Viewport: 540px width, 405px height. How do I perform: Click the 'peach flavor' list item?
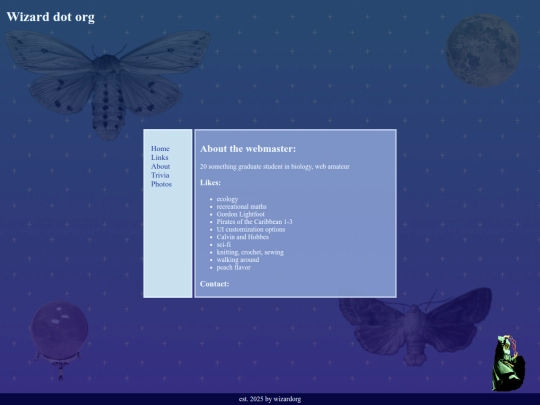tap(233, 267)
